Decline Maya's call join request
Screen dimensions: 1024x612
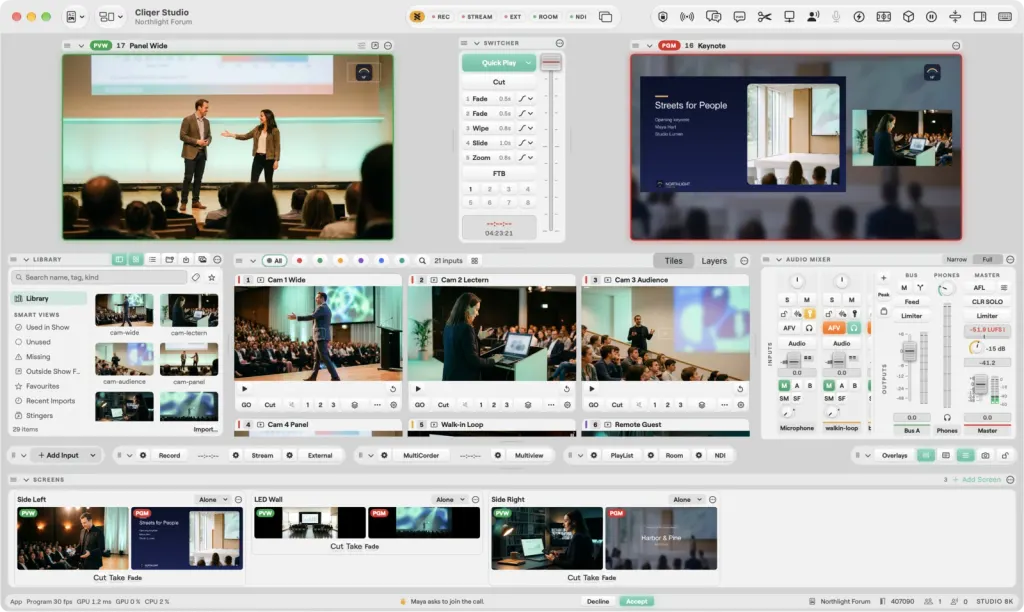(x=598, y=602)
